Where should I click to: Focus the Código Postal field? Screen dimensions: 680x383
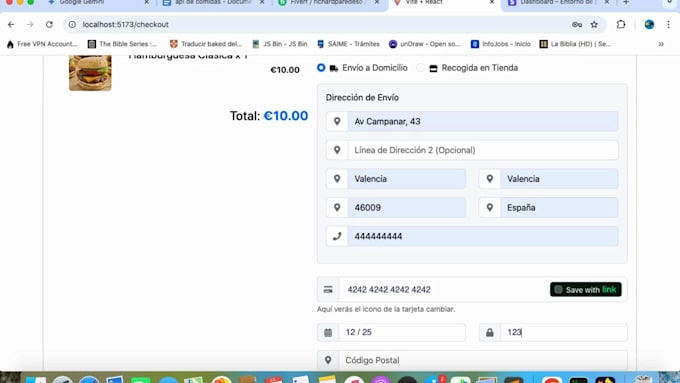coord(483,360)
